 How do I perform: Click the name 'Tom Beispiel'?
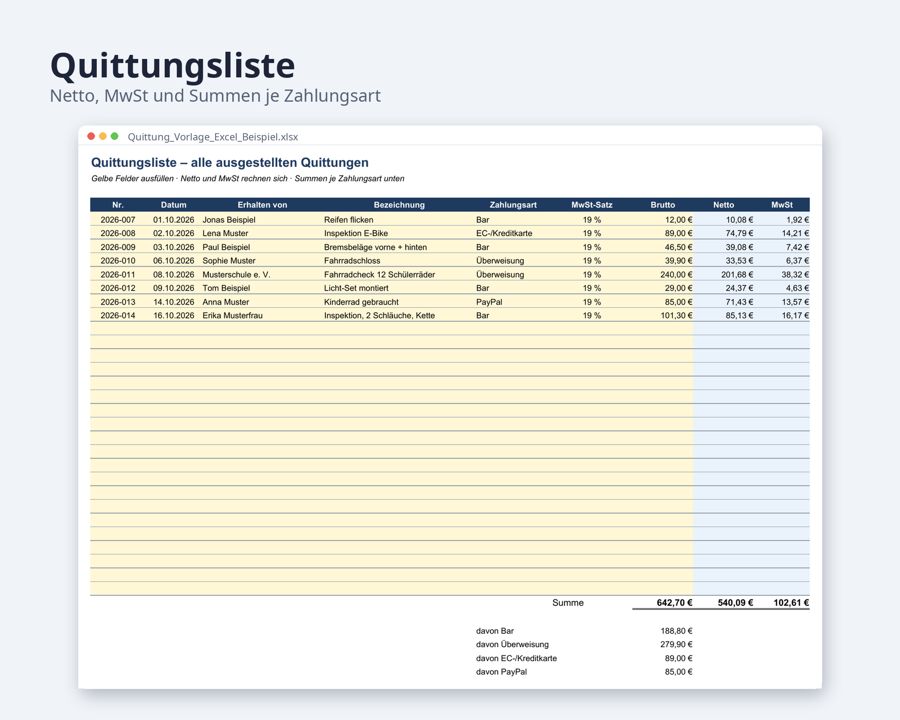tap(226, 288)
